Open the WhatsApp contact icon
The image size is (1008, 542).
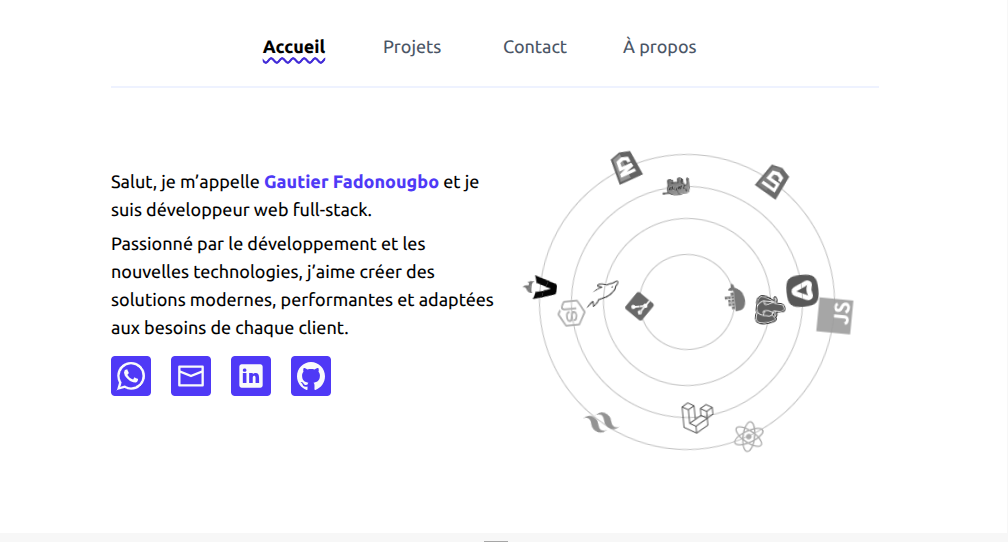tap(131, 376)
